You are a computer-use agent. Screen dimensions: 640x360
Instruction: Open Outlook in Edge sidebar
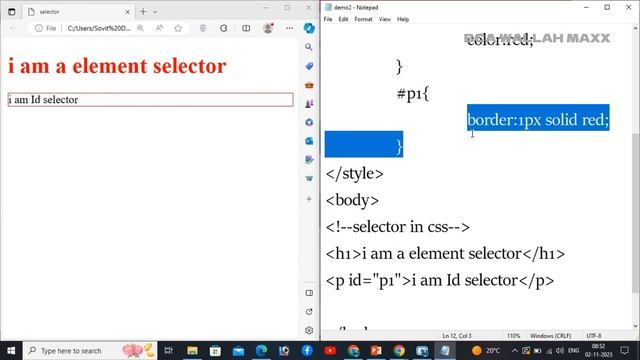tap(309, 141)
